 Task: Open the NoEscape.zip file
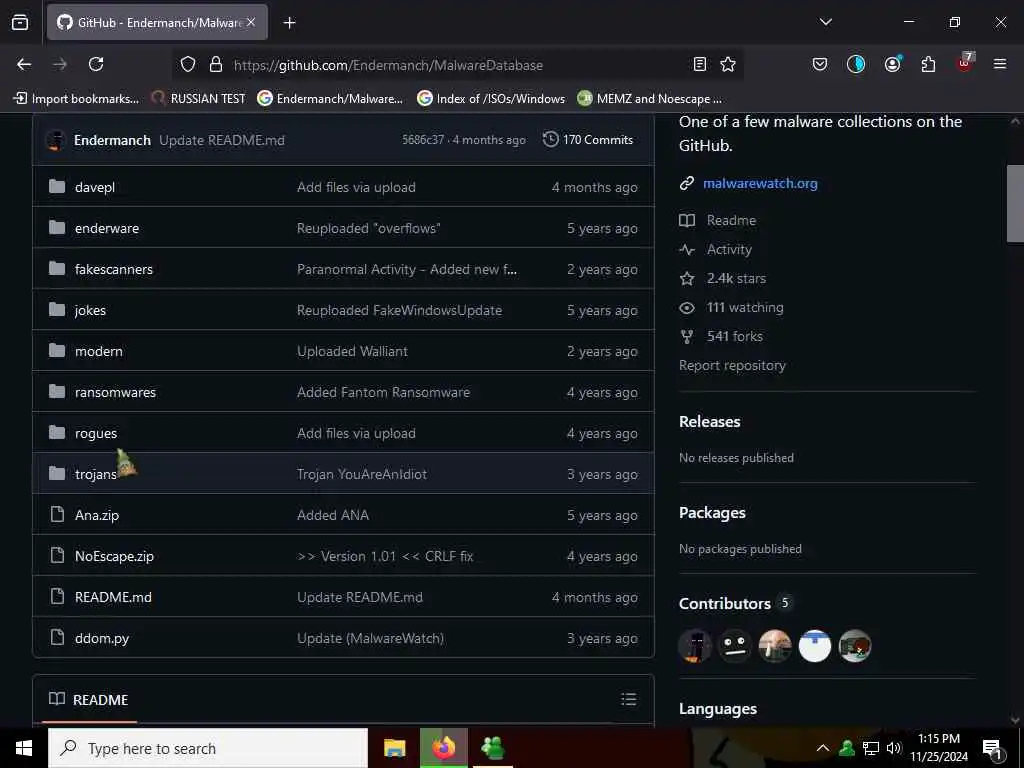[114, 556]
